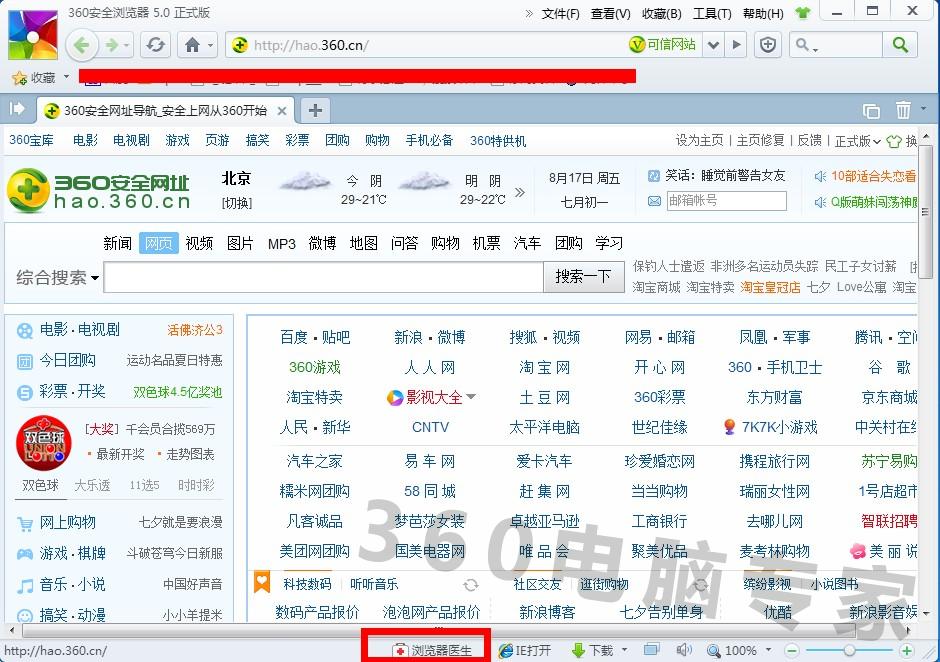
Task: Open the 工具(T) menu
Action: click(712, 13)
